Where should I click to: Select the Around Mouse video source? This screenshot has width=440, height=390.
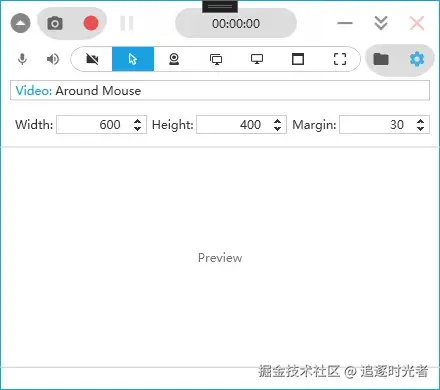coord(133,59)
